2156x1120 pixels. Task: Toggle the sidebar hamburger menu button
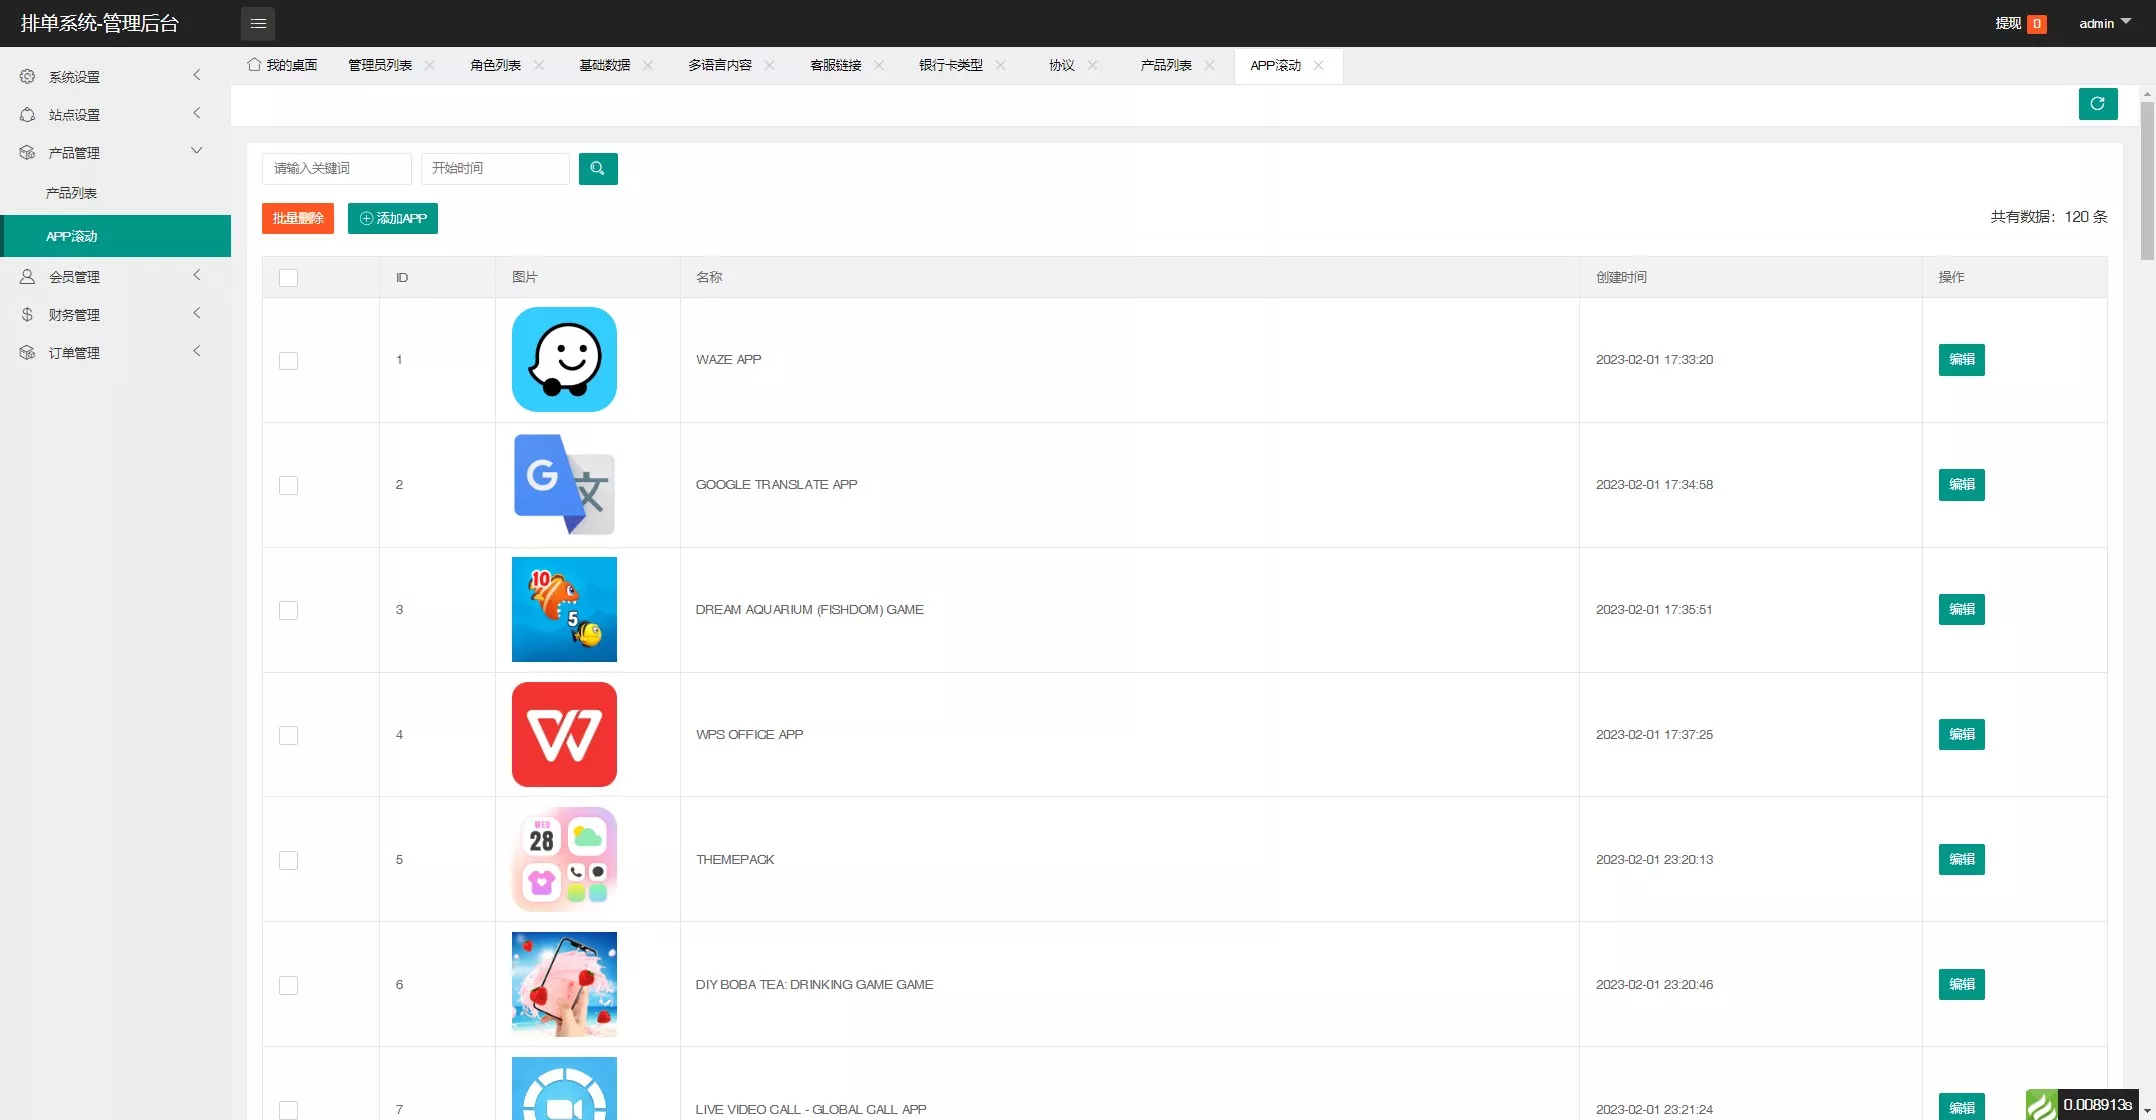click(258, 24)
